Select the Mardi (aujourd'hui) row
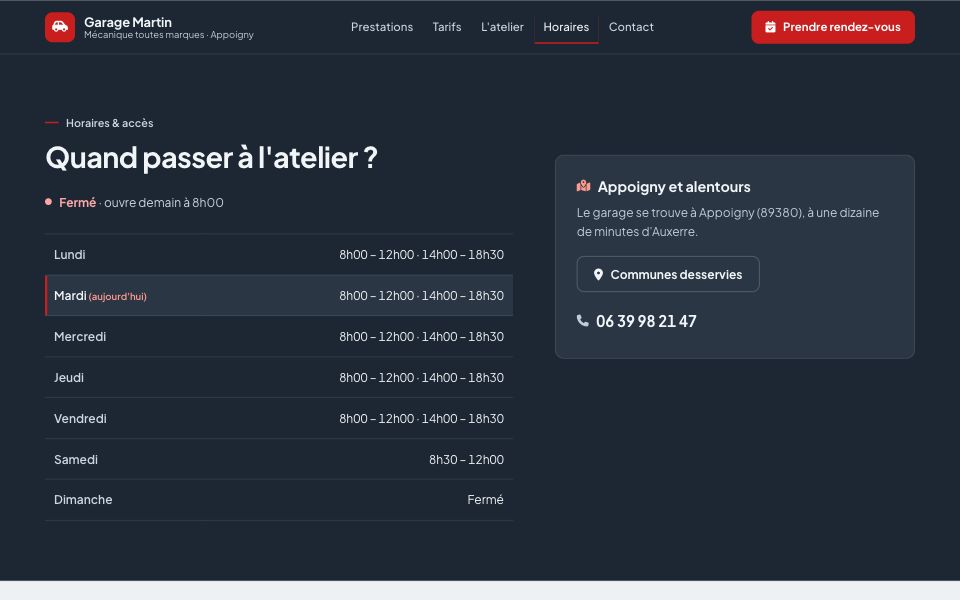960x600 pixels. tap(279, 296)
